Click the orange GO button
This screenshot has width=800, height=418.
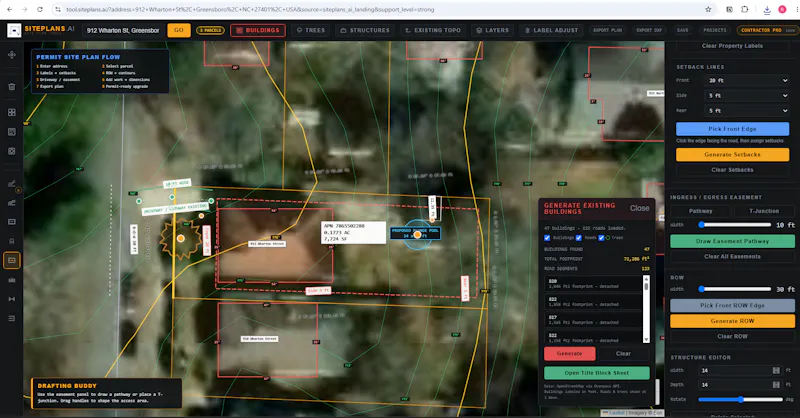coord(179,30)
